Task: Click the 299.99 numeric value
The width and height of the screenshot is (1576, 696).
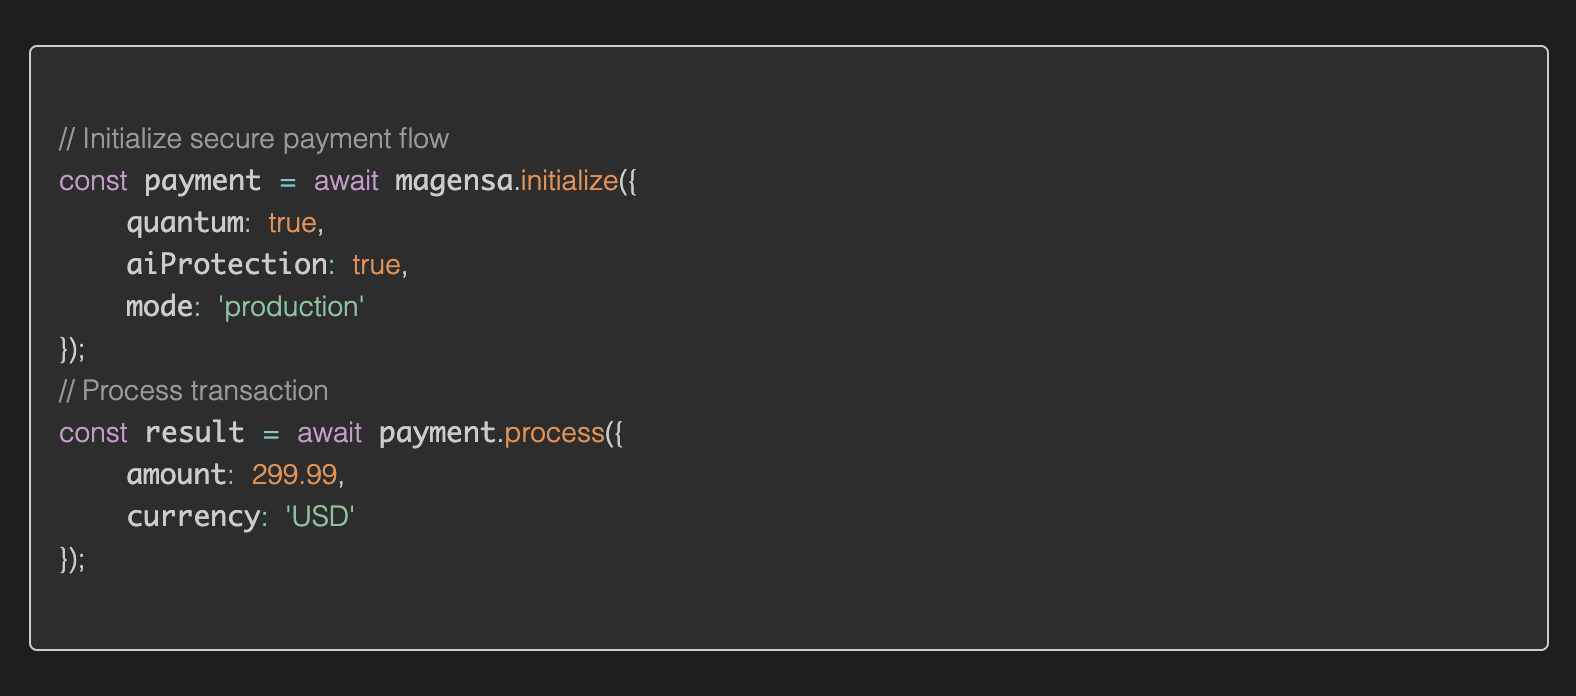Action: [294, 474]
